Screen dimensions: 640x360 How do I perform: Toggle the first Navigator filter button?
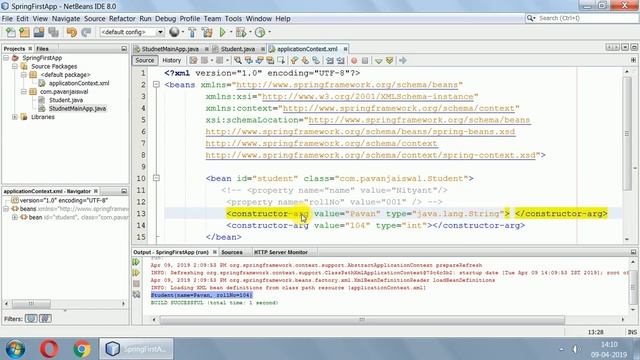click(31, 318)
